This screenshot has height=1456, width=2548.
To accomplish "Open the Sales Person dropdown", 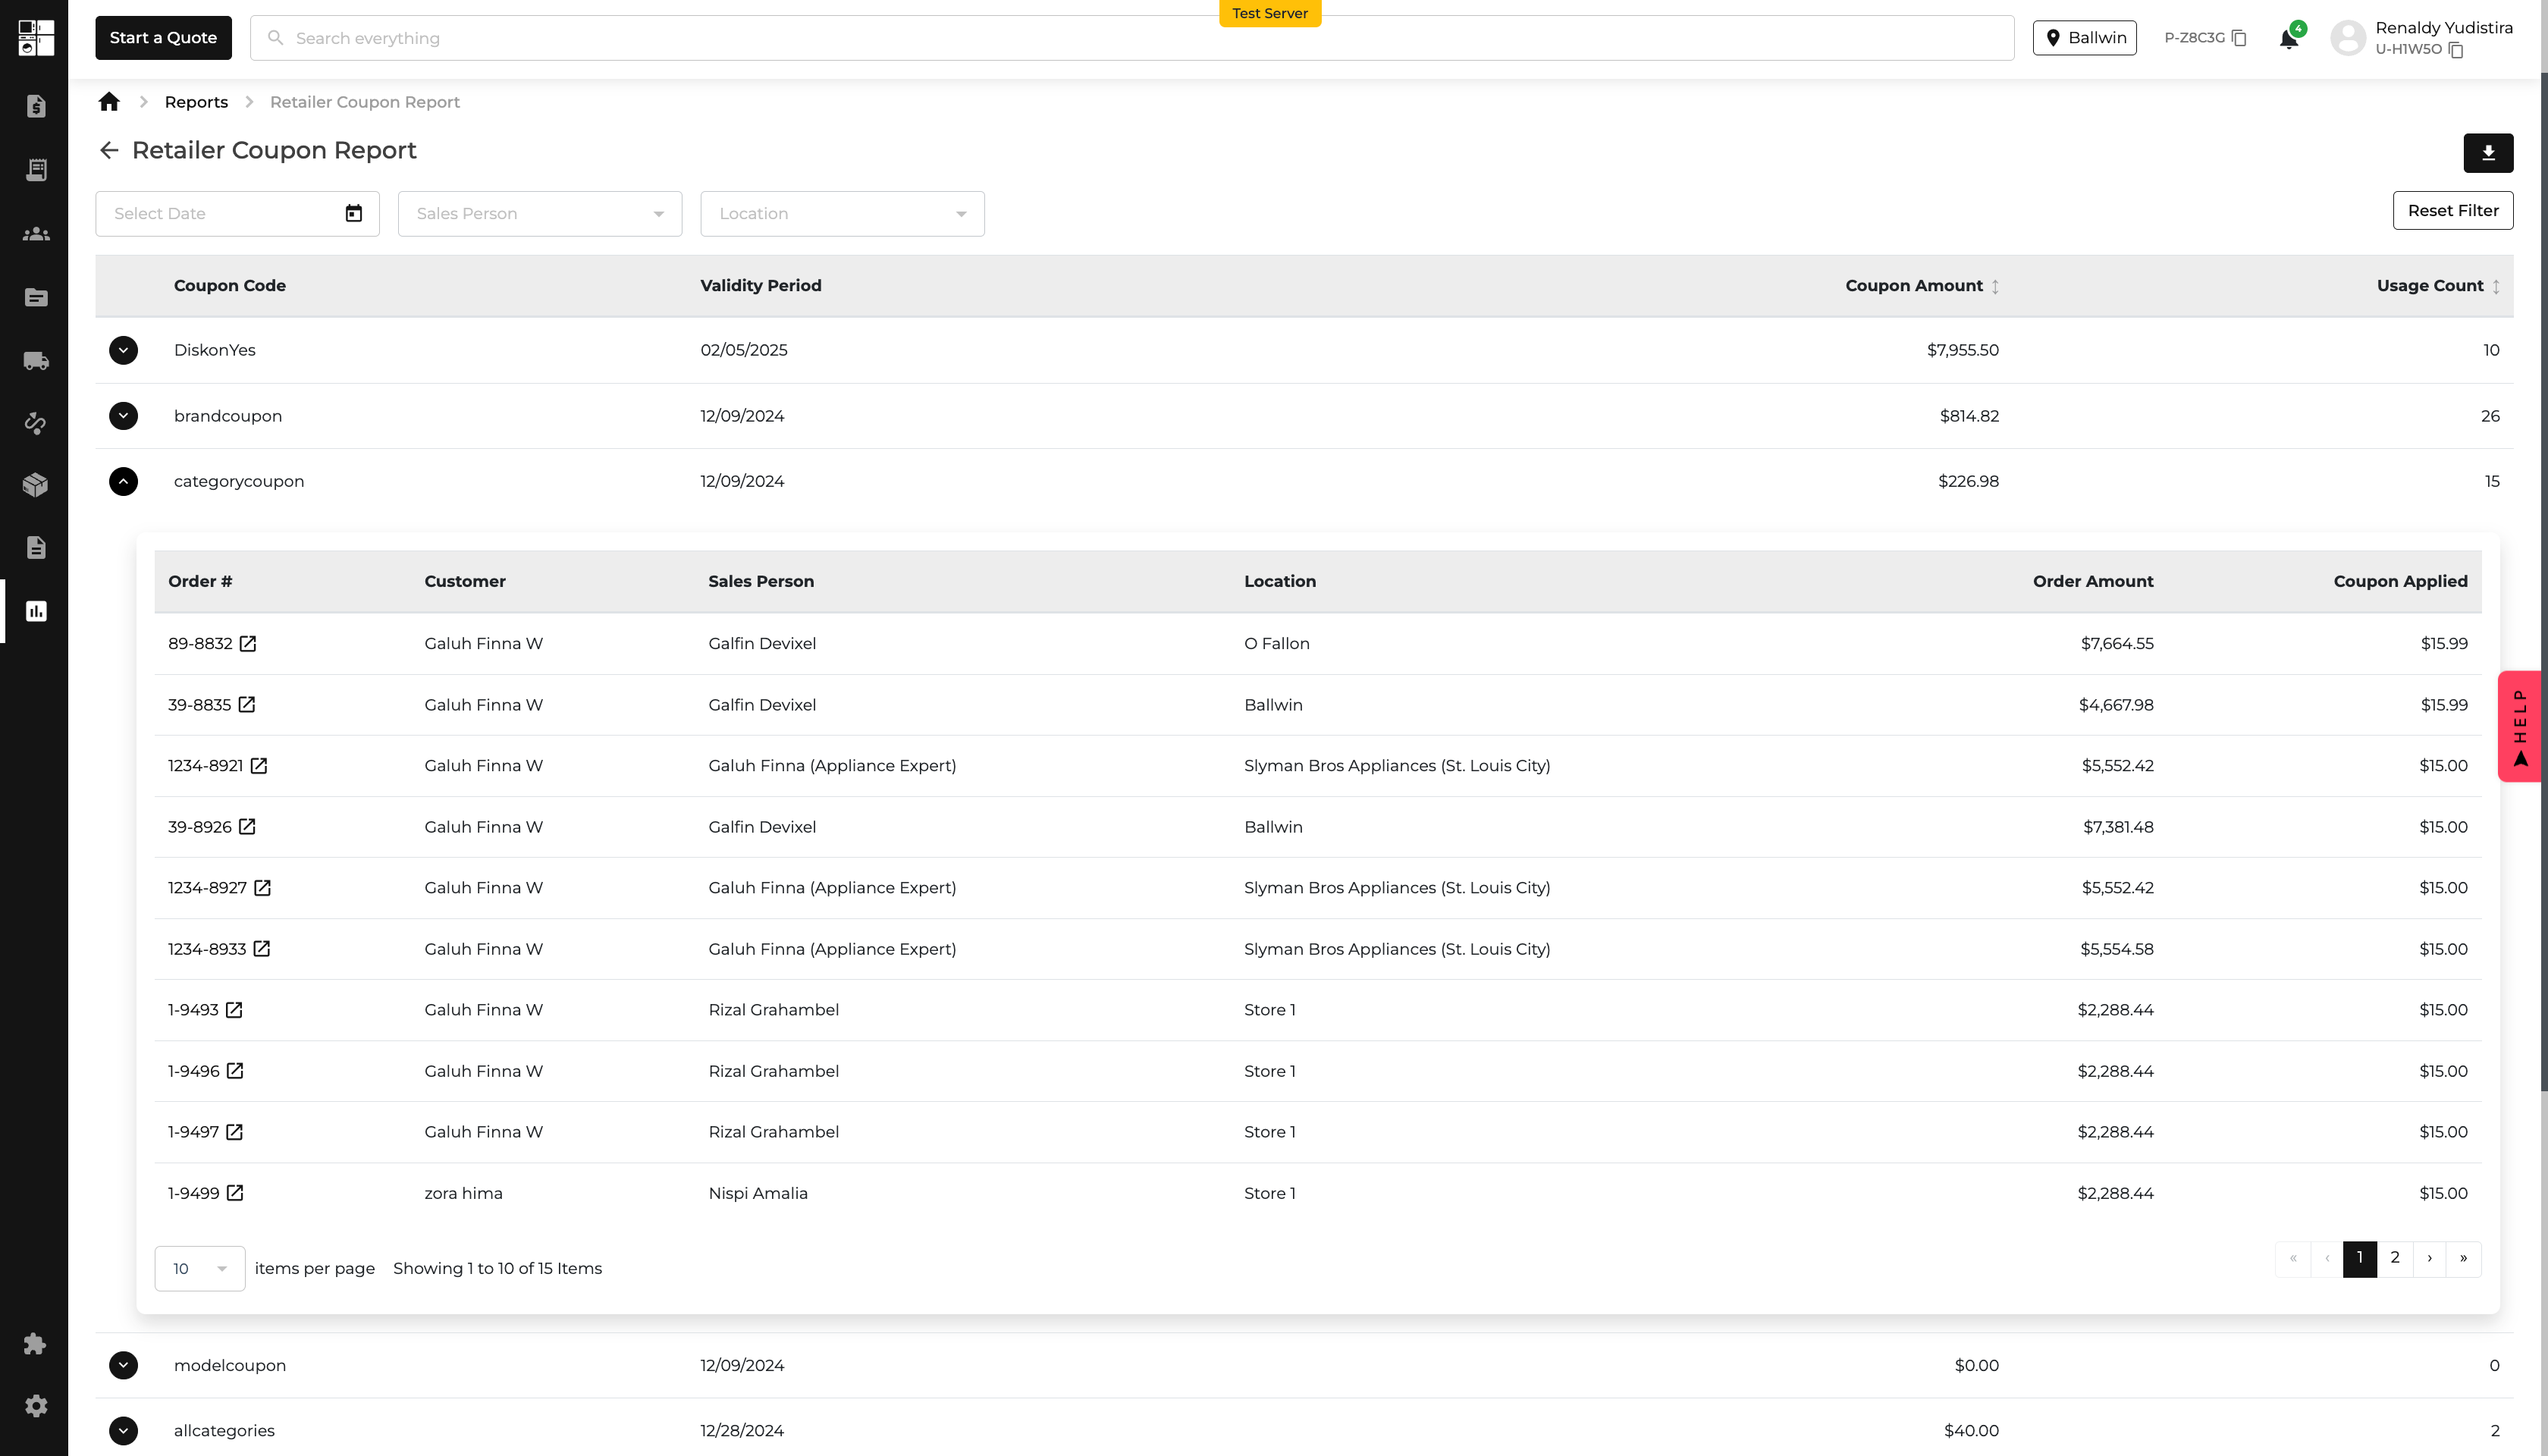I will point(540,214).
